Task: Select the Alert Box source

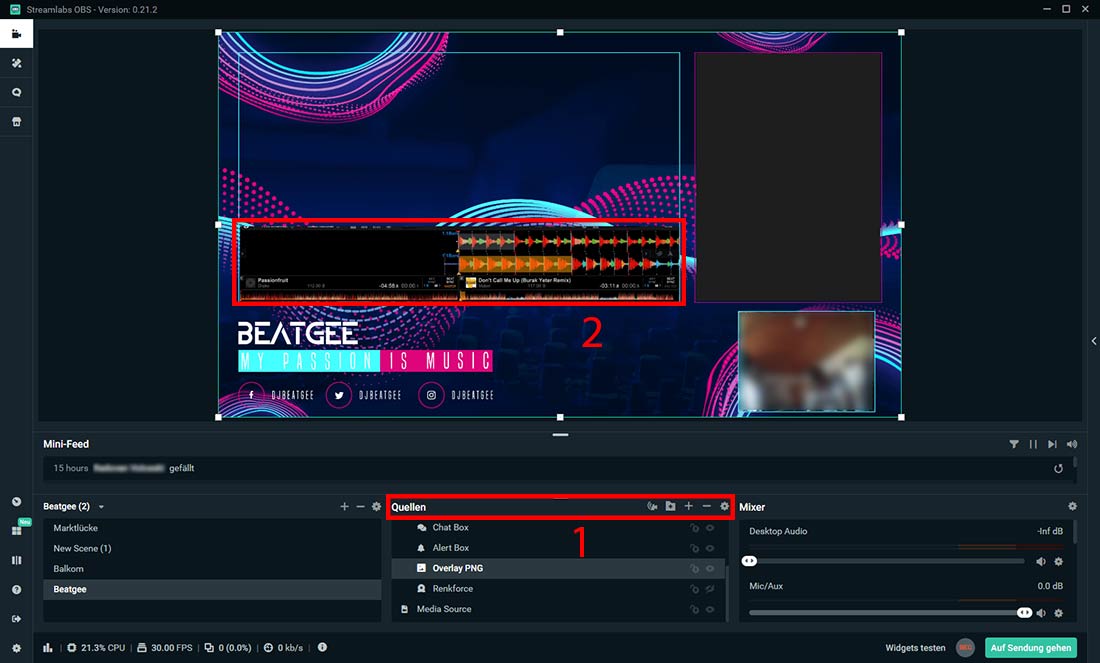Action: (558, 548)
